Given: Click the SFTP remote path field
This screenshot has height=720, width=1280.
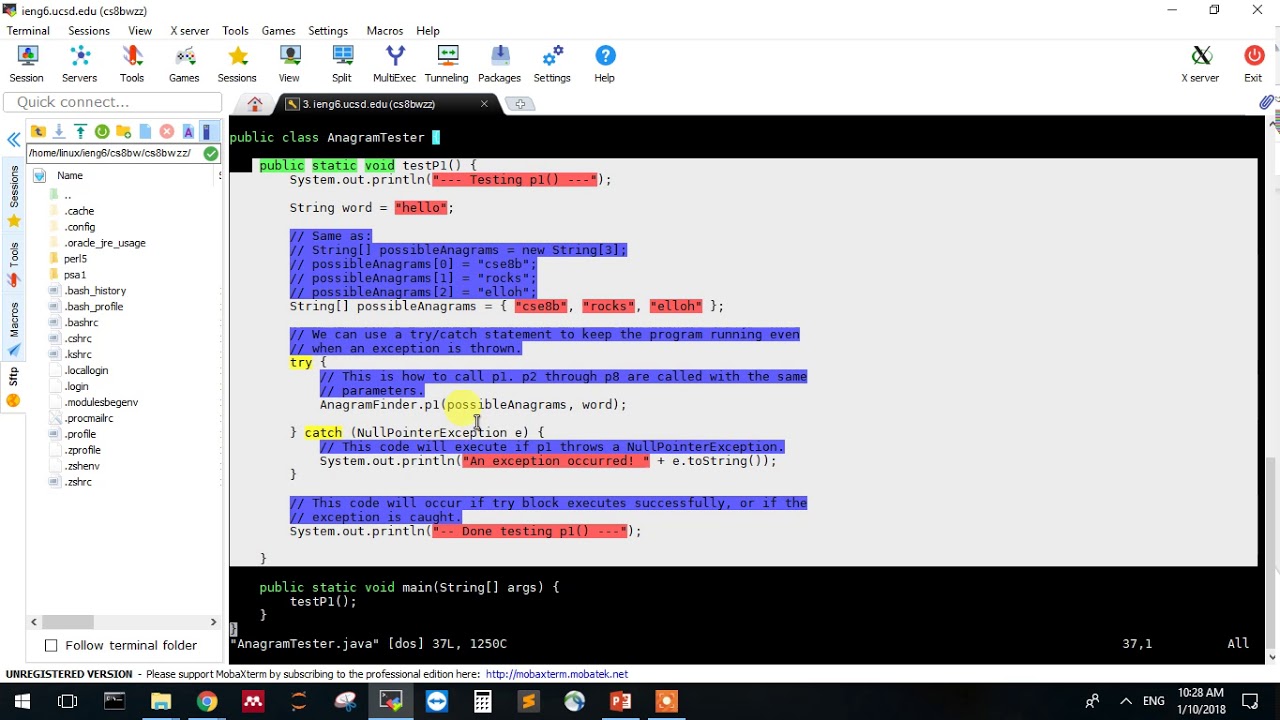Looking at the screenshot, I should coord(113,153).
